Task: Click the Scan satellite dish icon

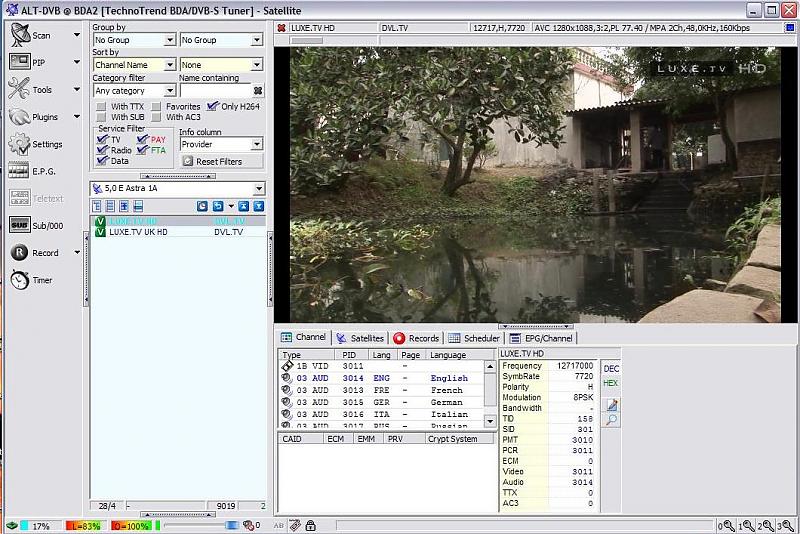Action: [20, 35]
